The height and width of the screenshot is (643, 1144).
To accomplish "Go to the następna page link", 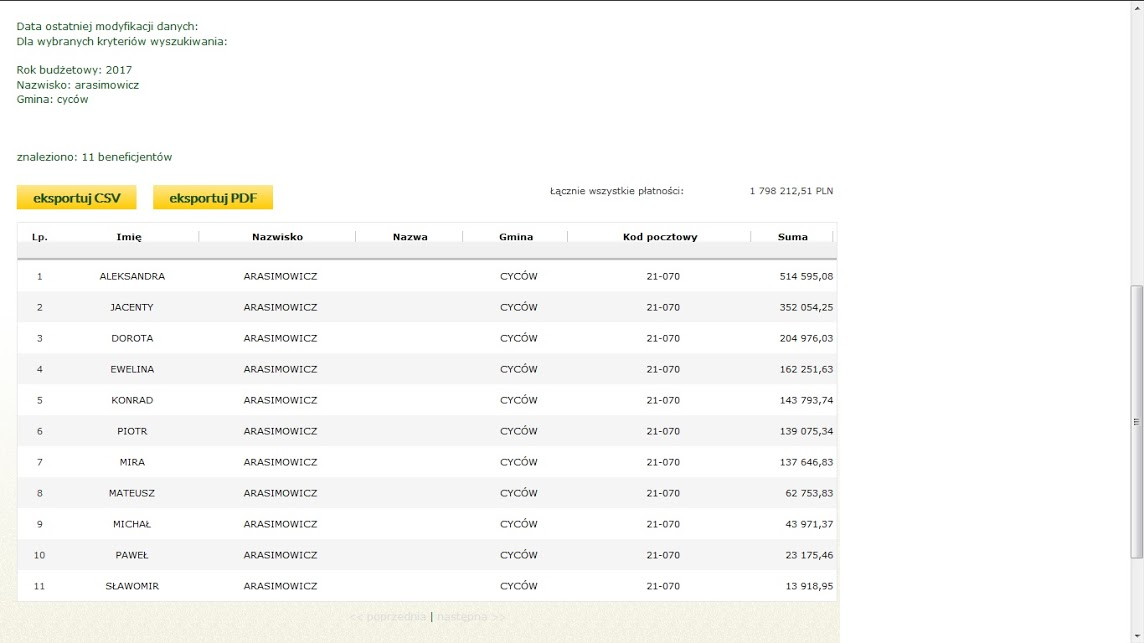I will point(471,617).
